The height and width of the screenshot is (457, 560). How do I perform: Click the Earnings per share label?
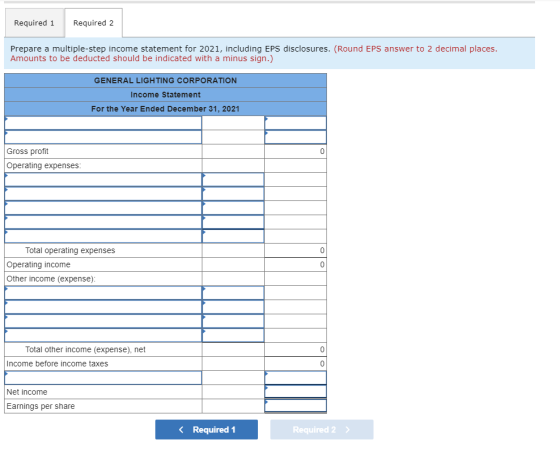tap(40, 406)
